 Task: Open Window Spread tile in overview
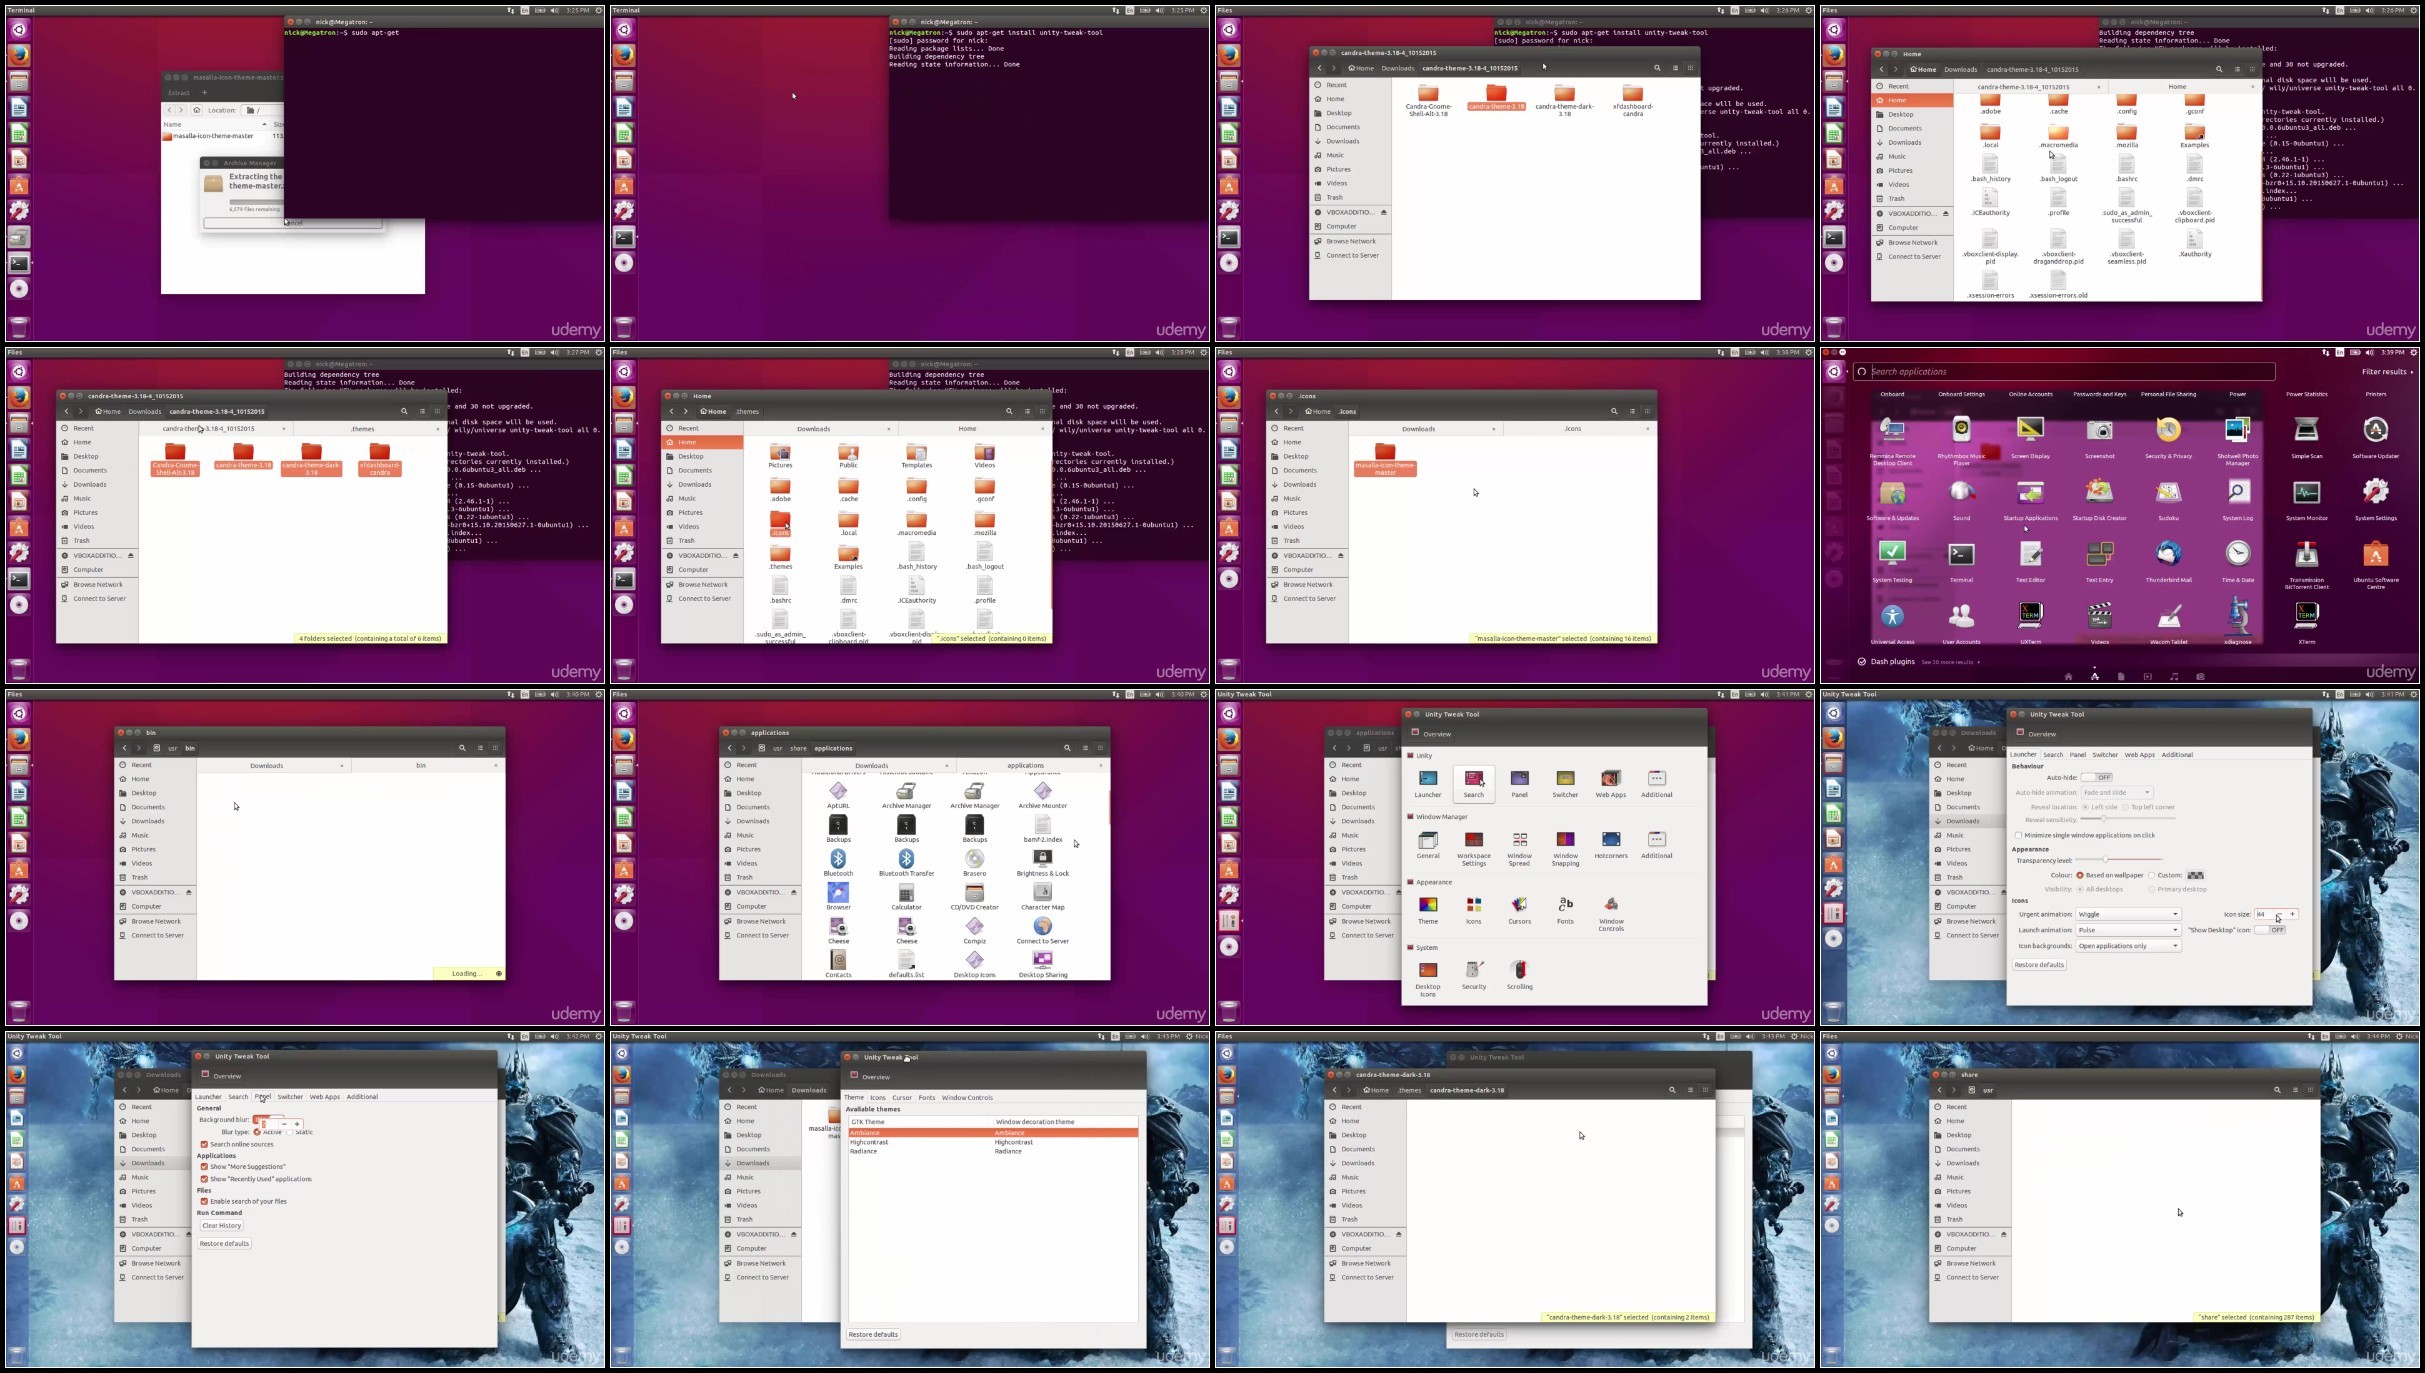[x=1519, y=848]
